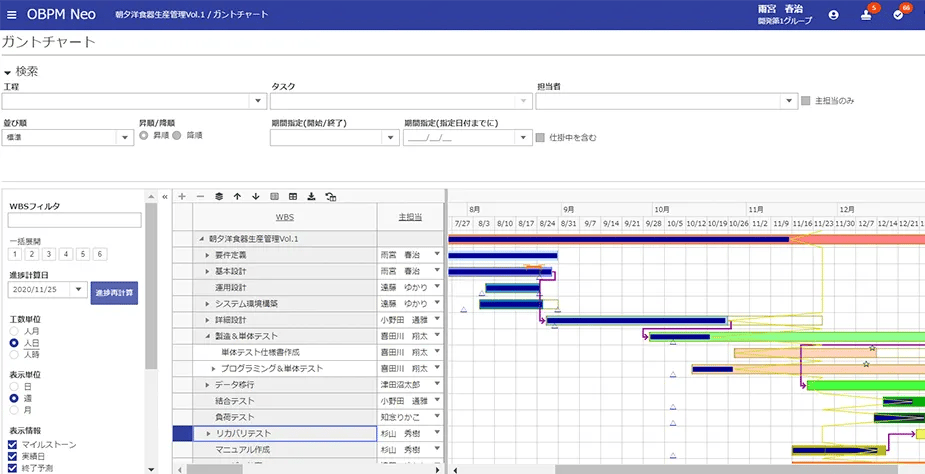Collapse the 検索 search section
The width and height of the screenshot is (925, 474).
point(8,72)
